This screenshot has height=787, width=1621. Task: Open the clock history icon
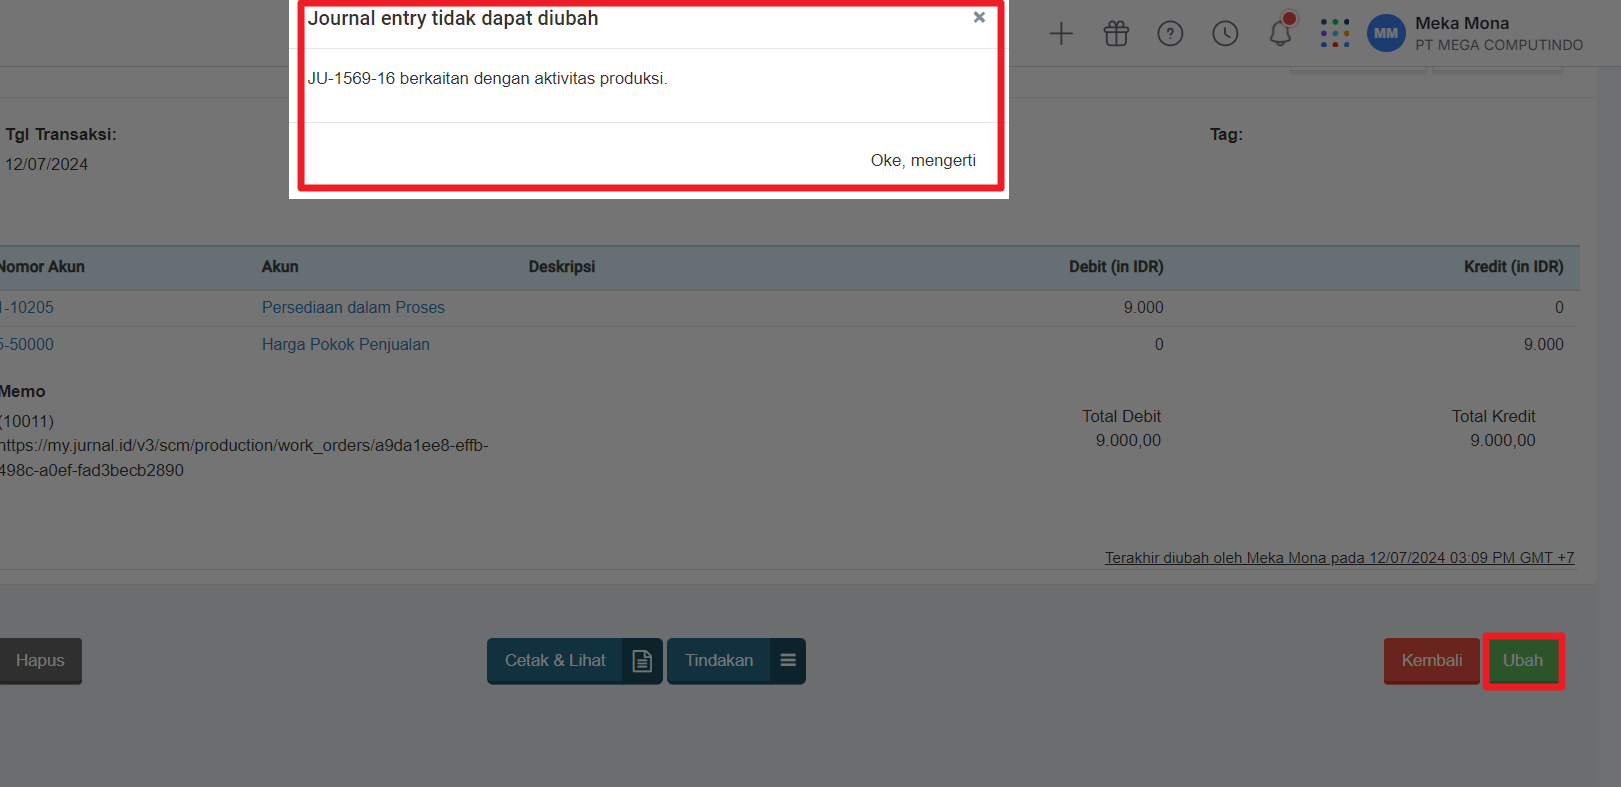[x=1225, y=34]
